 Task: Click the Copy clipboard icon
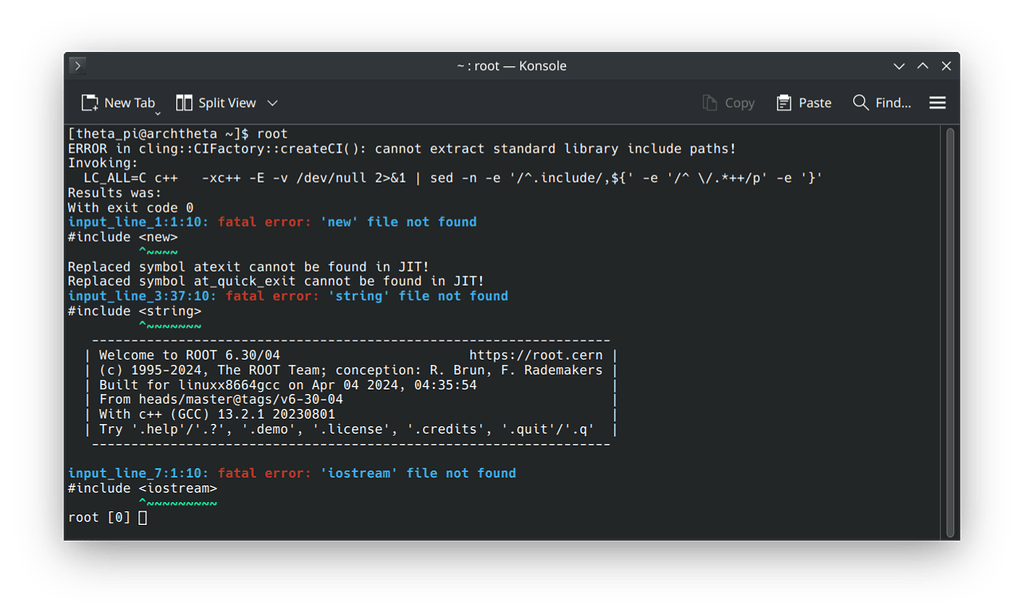pos(710,103)
